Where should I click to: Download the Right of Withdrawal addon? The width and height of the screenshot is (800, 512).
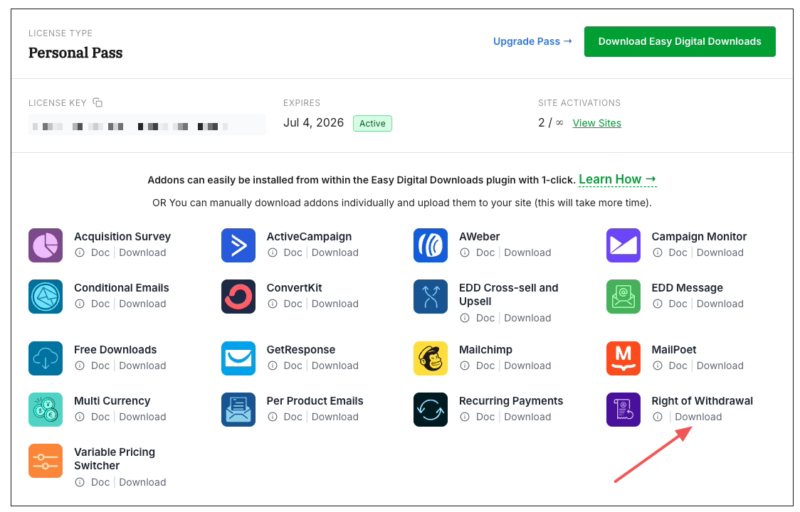pos(698,417)
